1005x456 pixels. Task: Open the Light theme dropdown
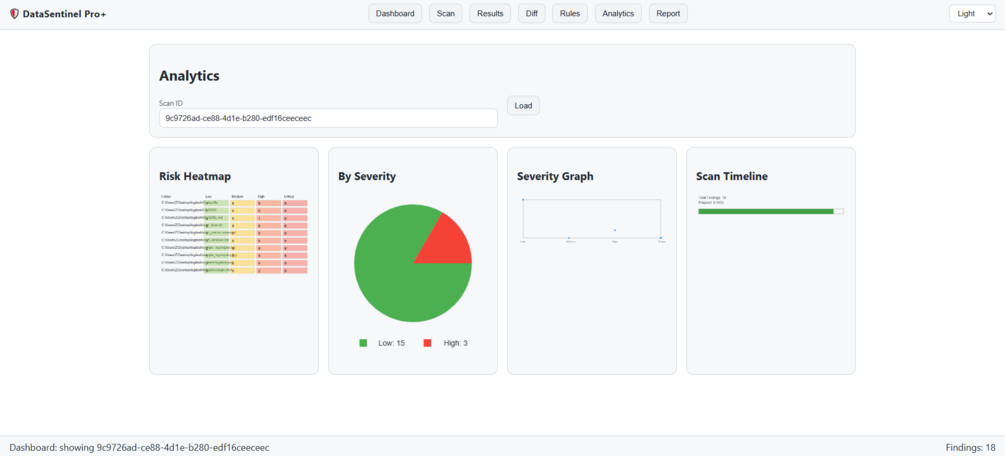tap(972, 13)
